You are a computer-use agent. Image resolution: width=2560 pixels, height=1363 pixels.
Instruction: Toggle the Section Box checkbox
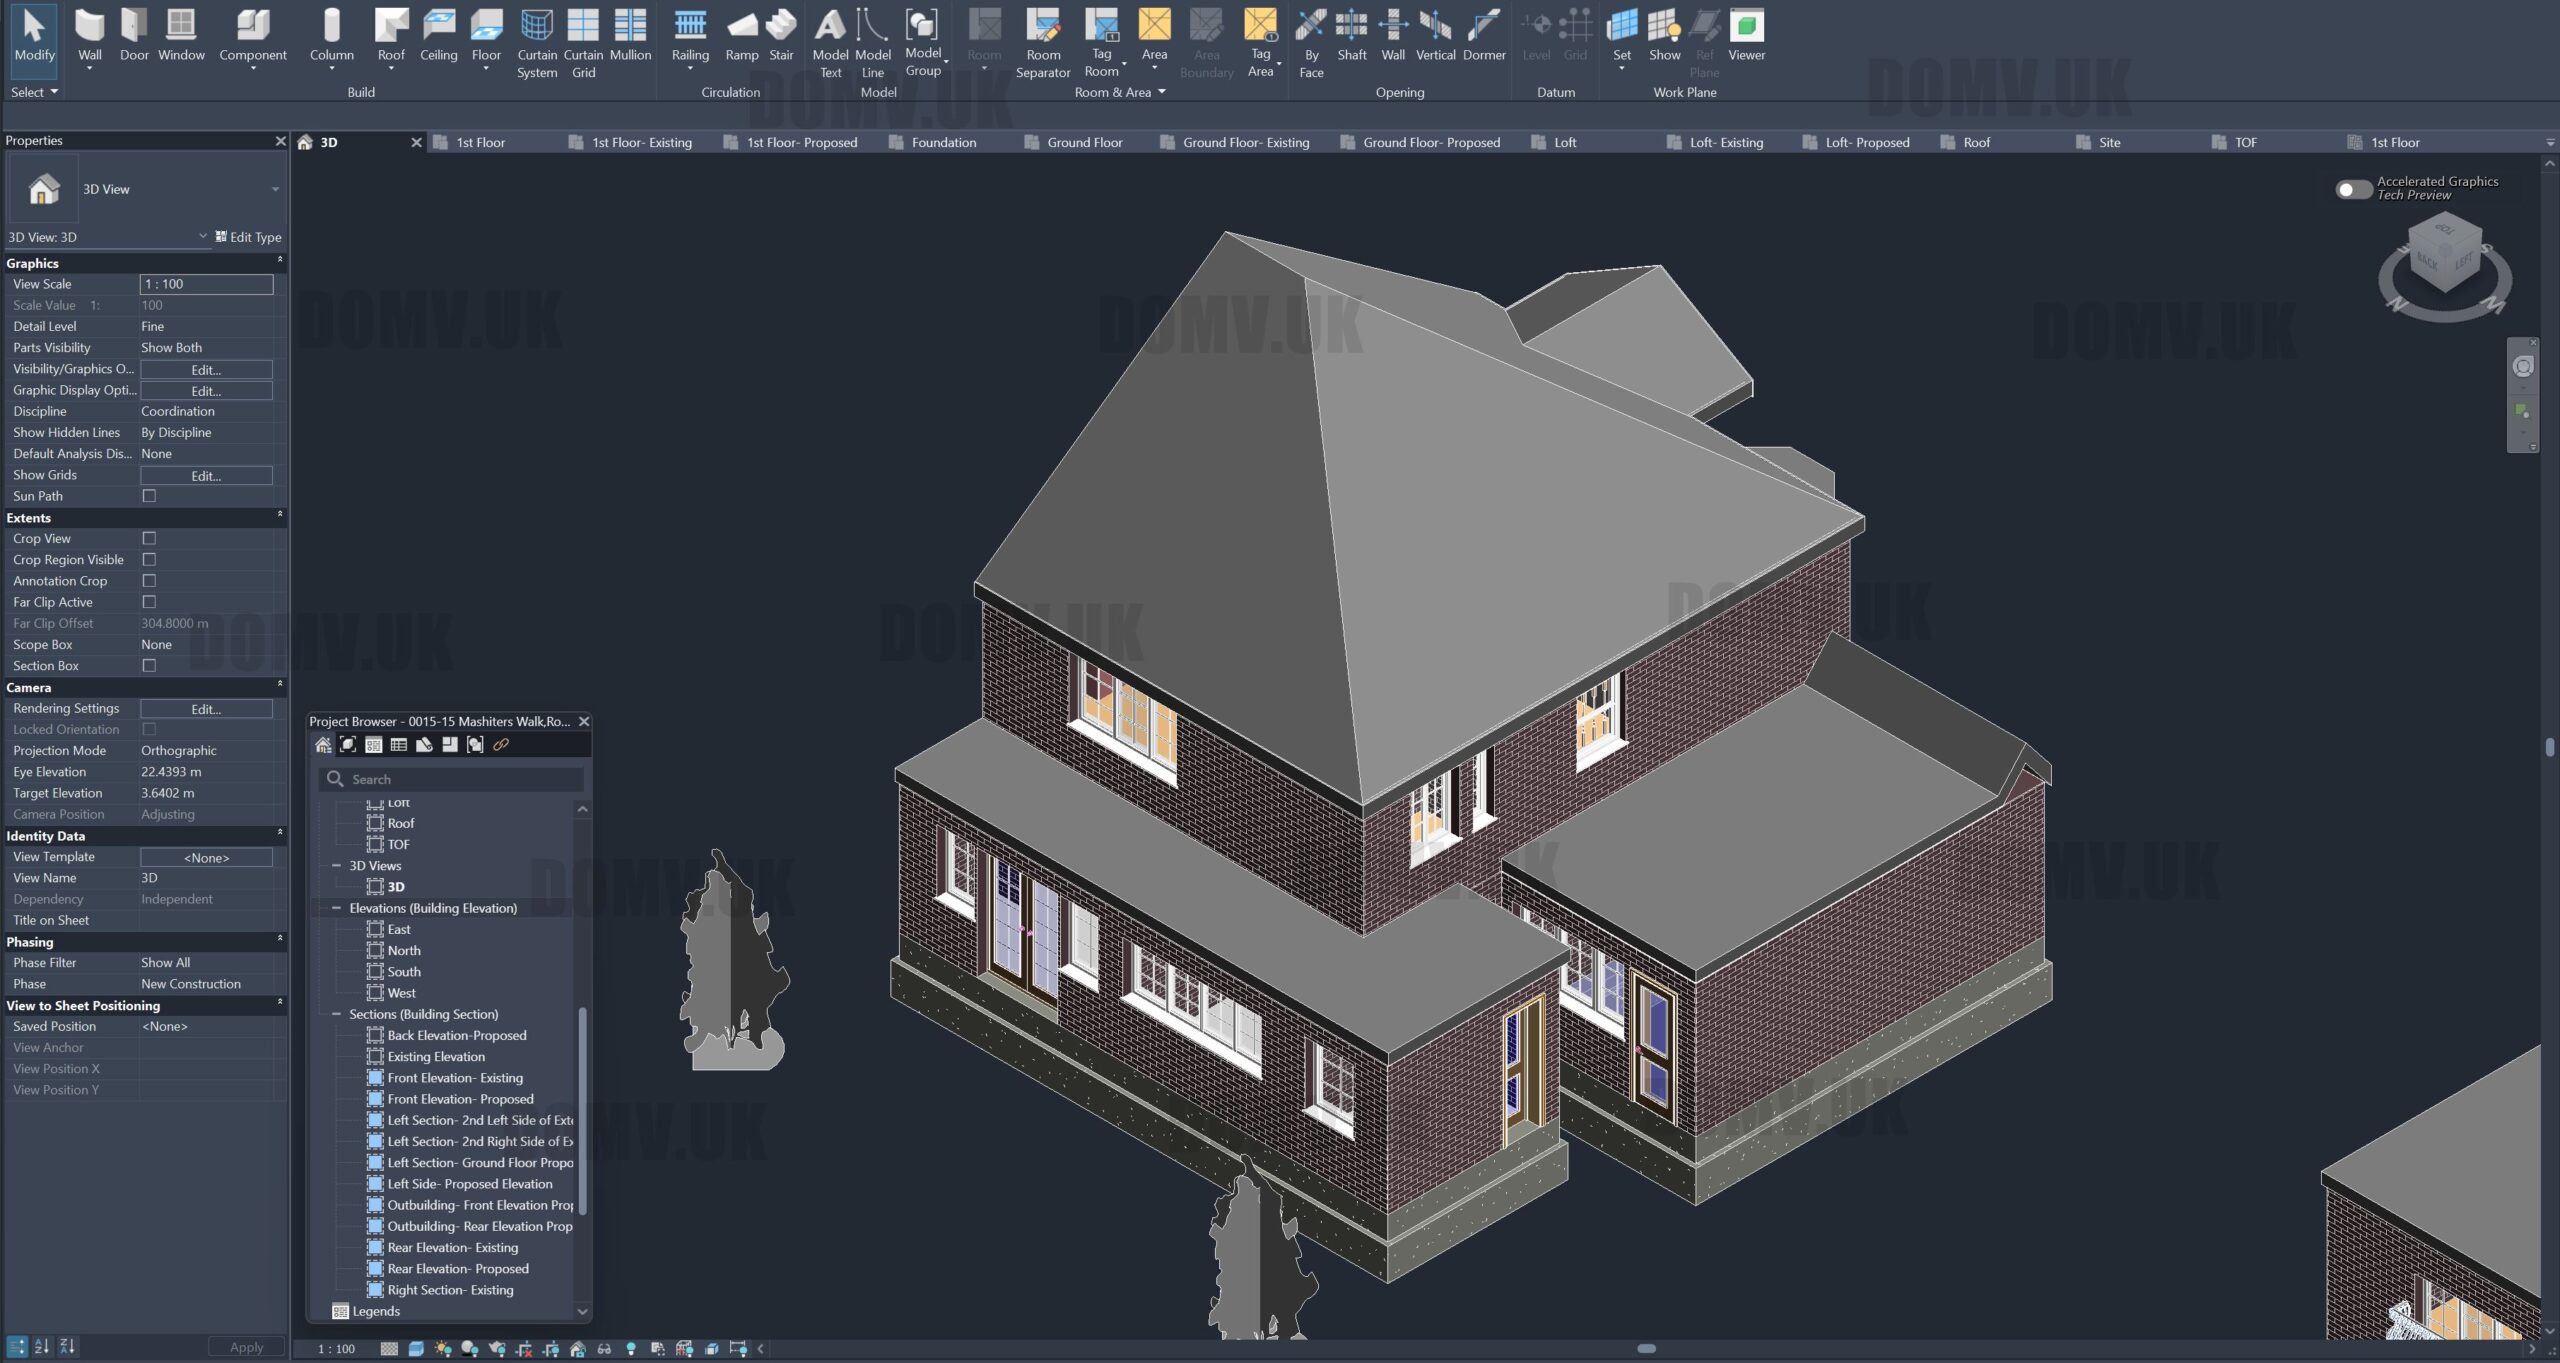[x=149, y=666]
